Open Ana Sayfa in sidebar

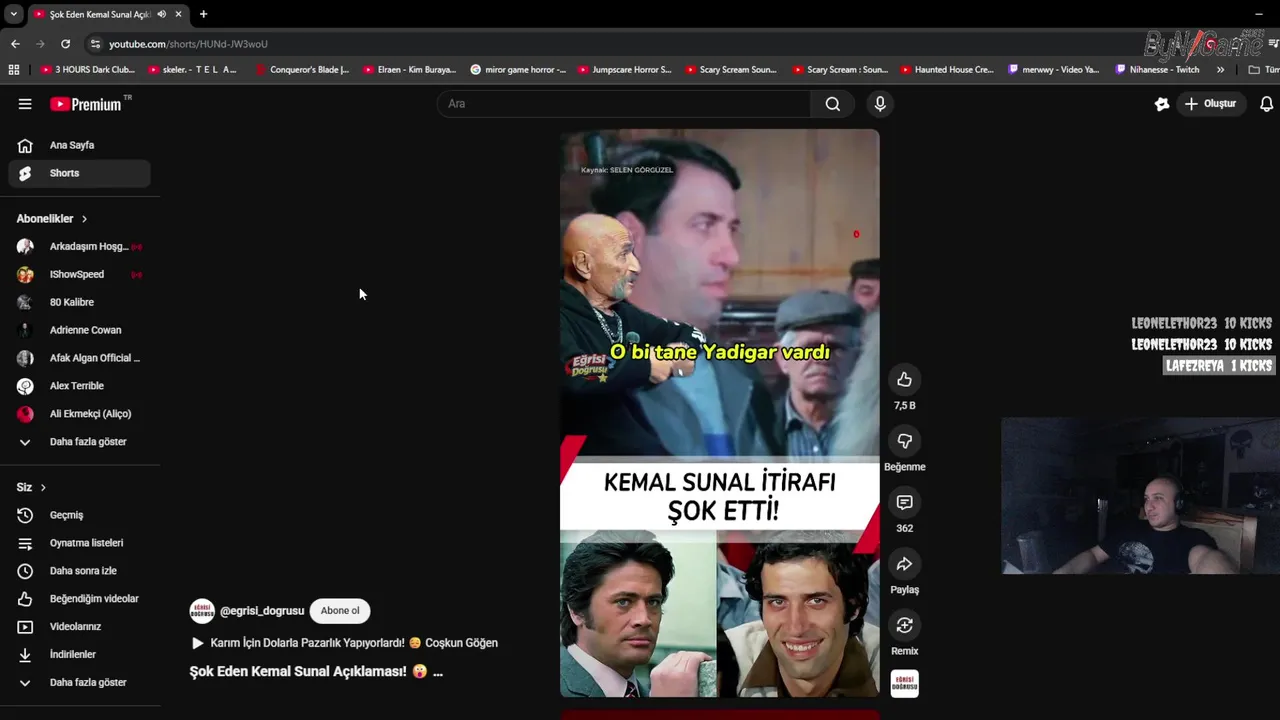[x=80, y=145]
